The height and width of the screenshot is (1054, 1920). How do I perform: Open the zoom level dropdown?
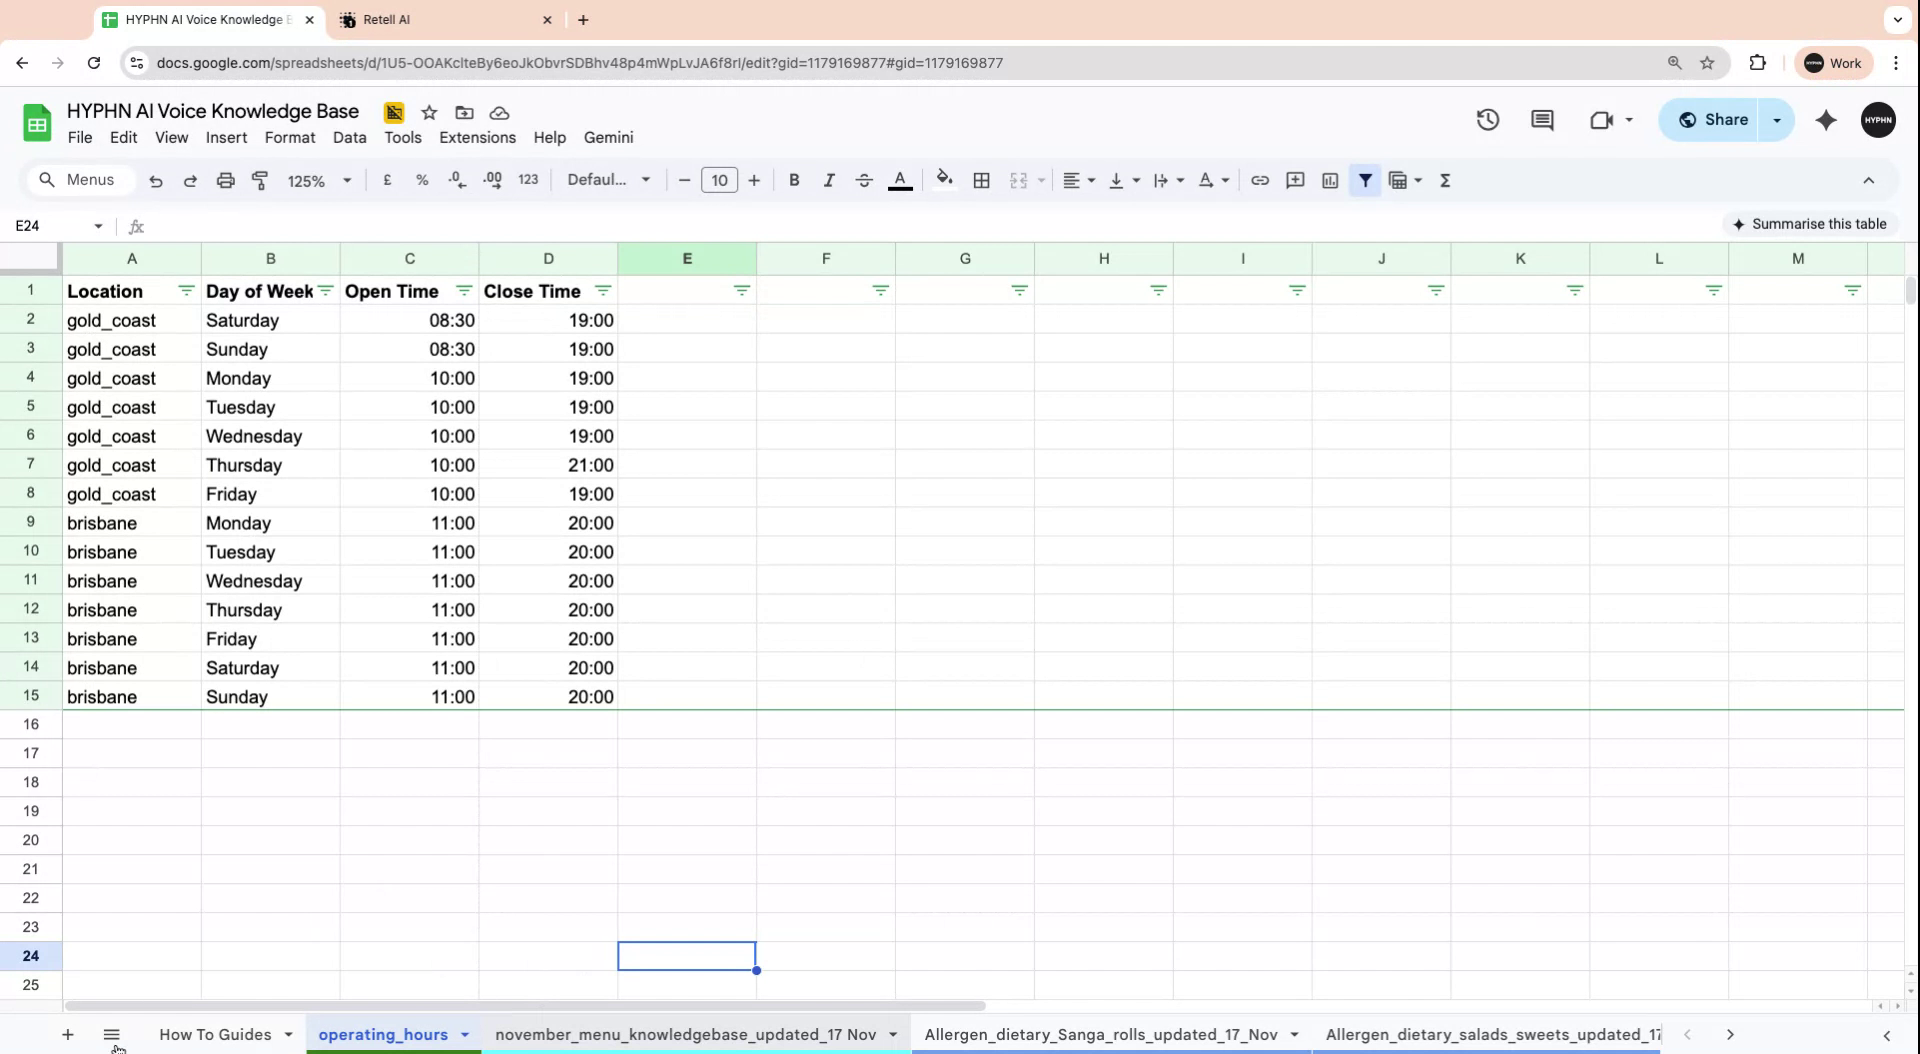[x=318, y=180]
